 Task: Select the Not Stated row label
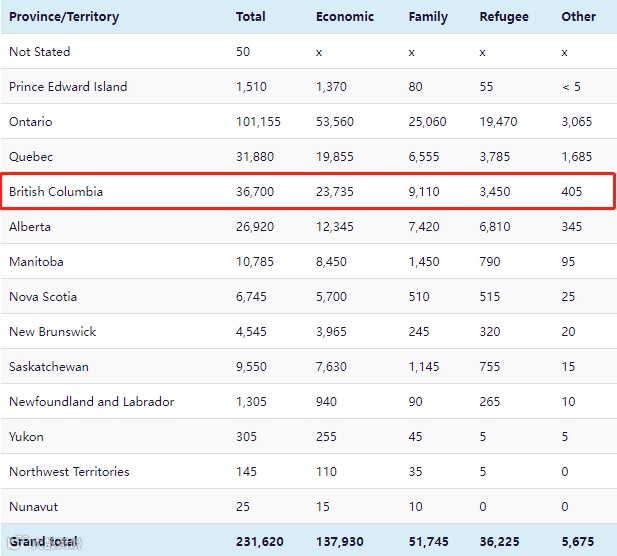[x=40, y=51]
